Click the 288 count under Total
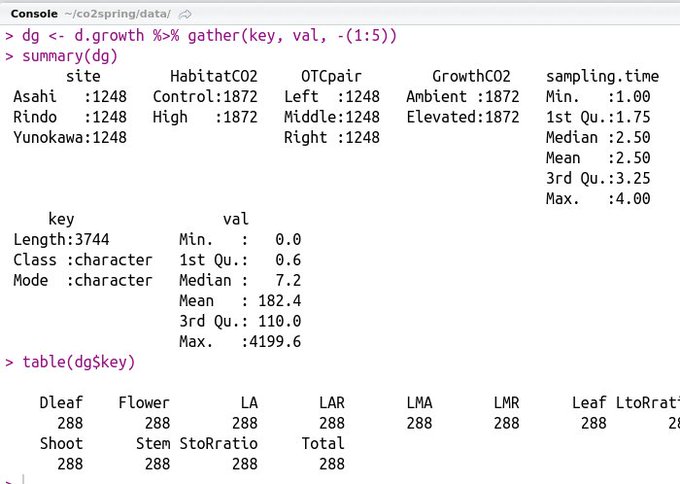This screenshot has width=680, height=484. pos(332,464)
